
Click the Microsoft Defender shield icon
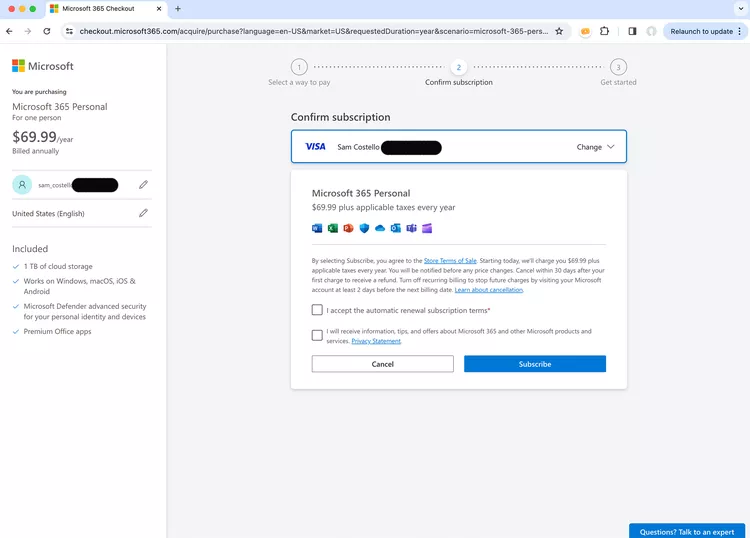364,228
